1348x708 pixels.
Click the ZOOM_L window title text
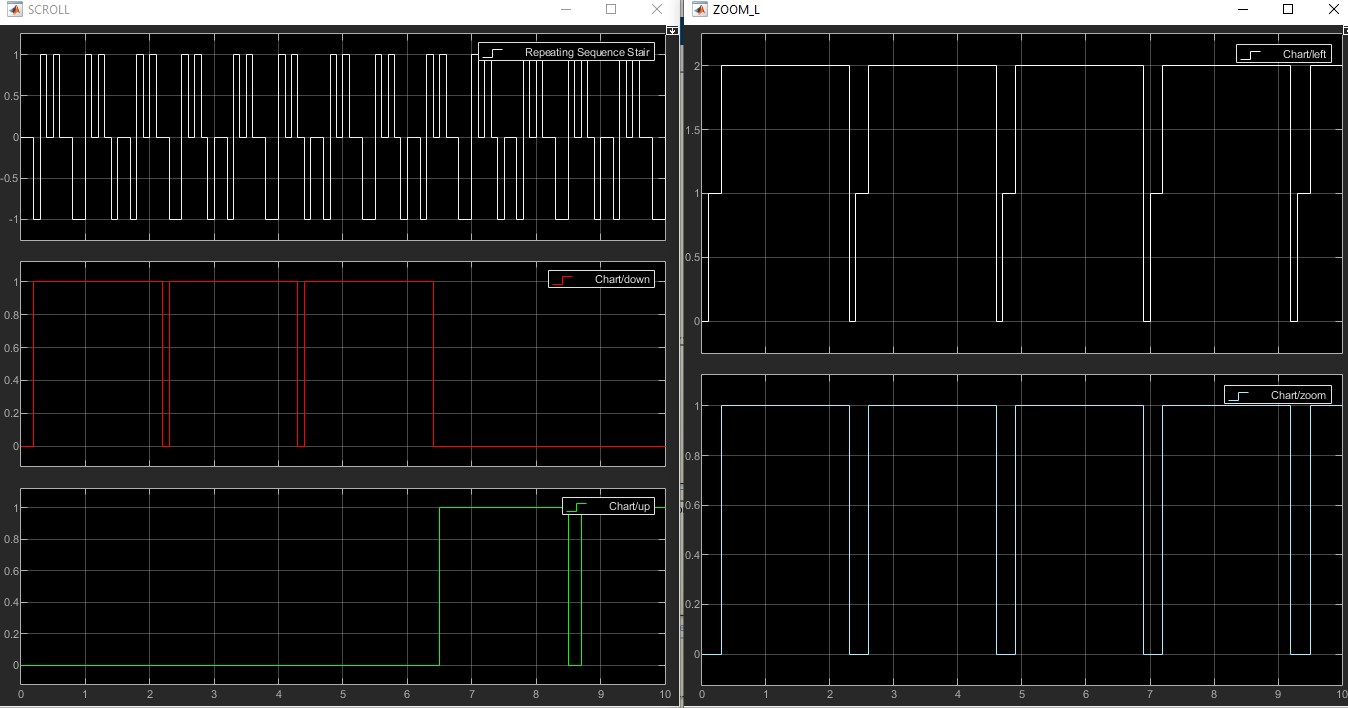(736, 9)
